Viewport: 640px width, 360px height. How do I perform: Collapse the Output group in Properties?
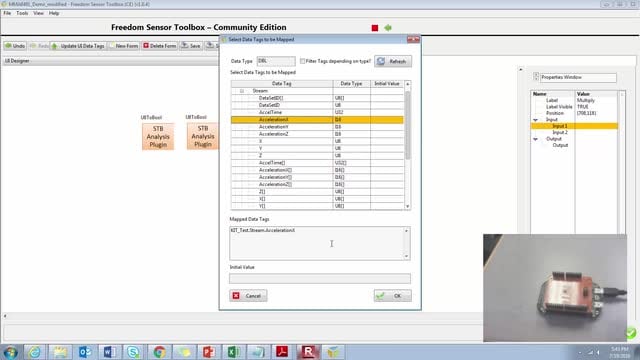(x=536, y=139)
